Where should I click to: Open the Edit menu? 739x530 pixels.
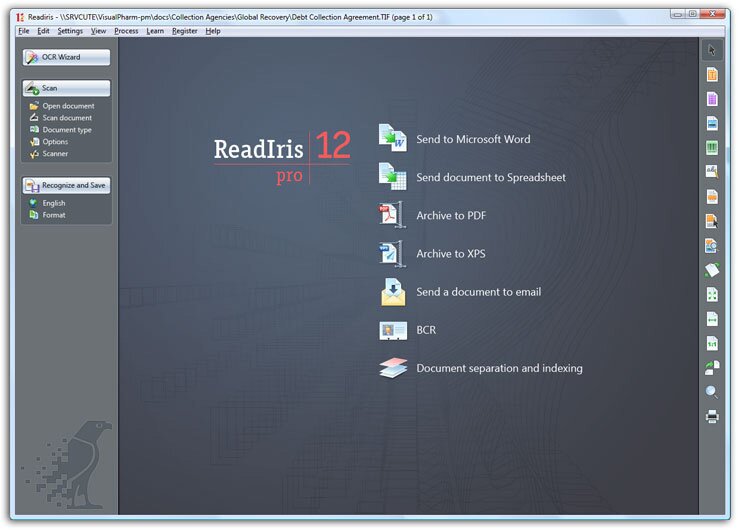click(x=43, y=31)
